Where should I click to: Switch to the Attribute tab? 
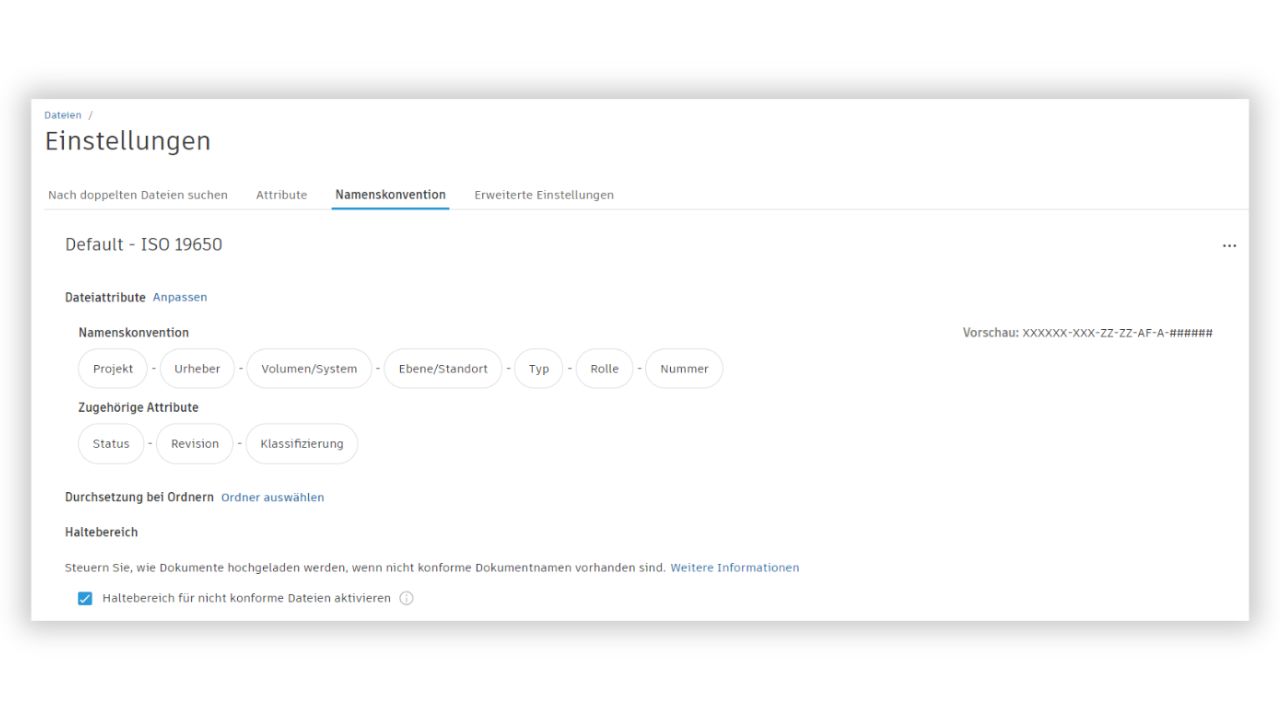coord(281,195)
